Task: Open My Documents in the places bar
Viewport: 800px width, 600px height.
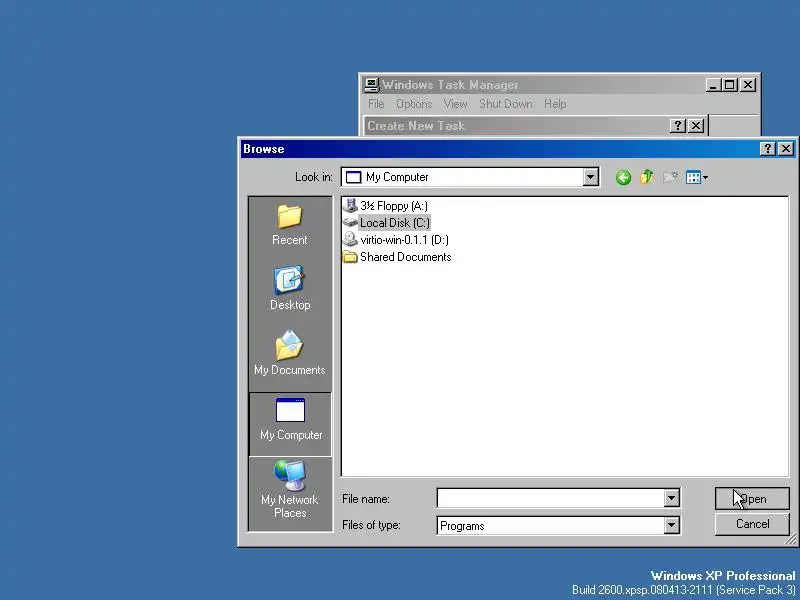Action: coord(289,353)
